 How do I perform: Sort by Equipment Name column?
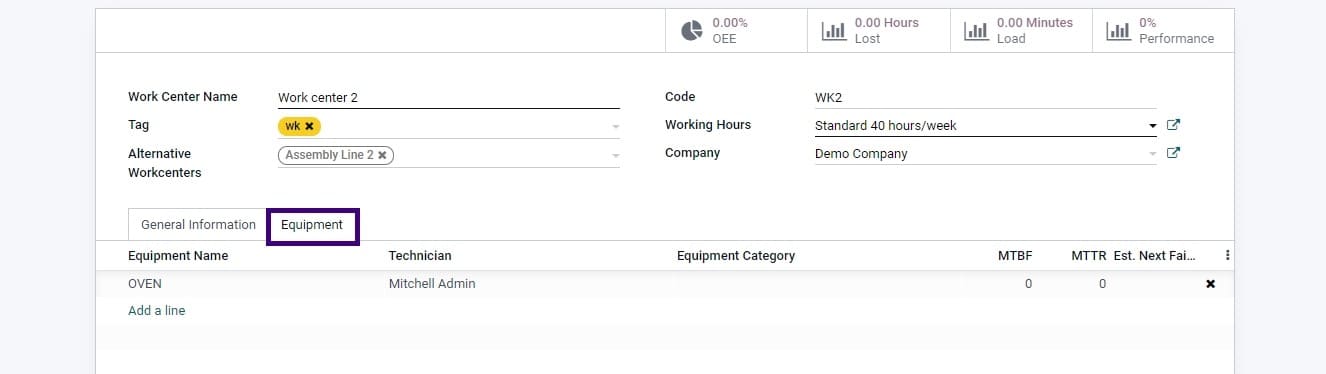(178, 256)
